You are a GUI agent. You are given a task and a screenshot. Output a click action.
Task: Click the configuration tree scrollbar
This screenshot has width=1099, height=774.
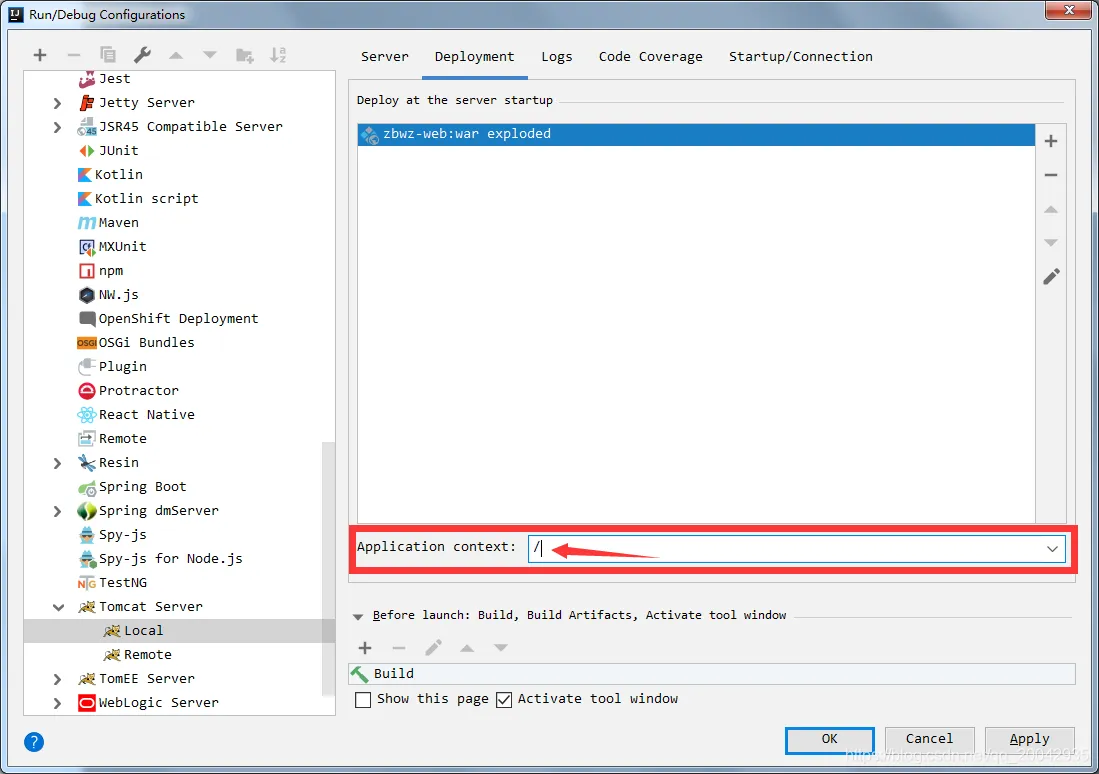click(328, 568)
